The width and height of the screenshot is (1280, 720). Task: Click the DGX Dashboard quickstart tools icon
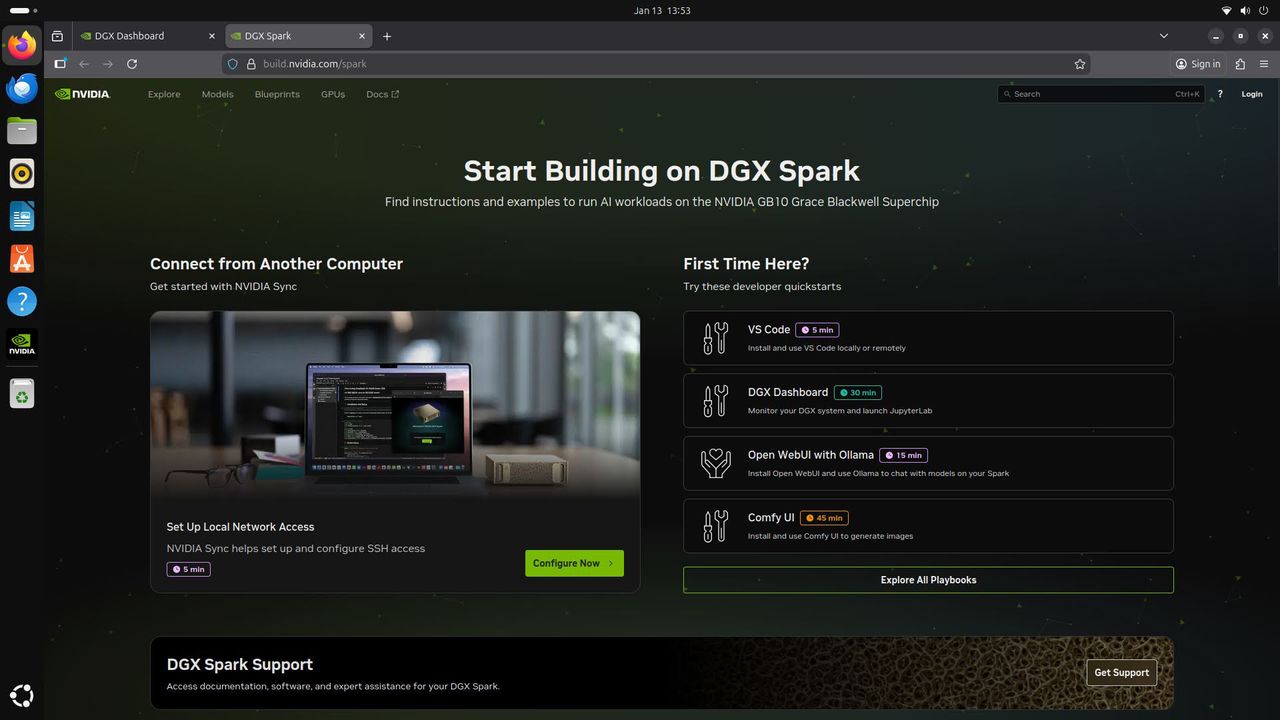click(715, 401)
